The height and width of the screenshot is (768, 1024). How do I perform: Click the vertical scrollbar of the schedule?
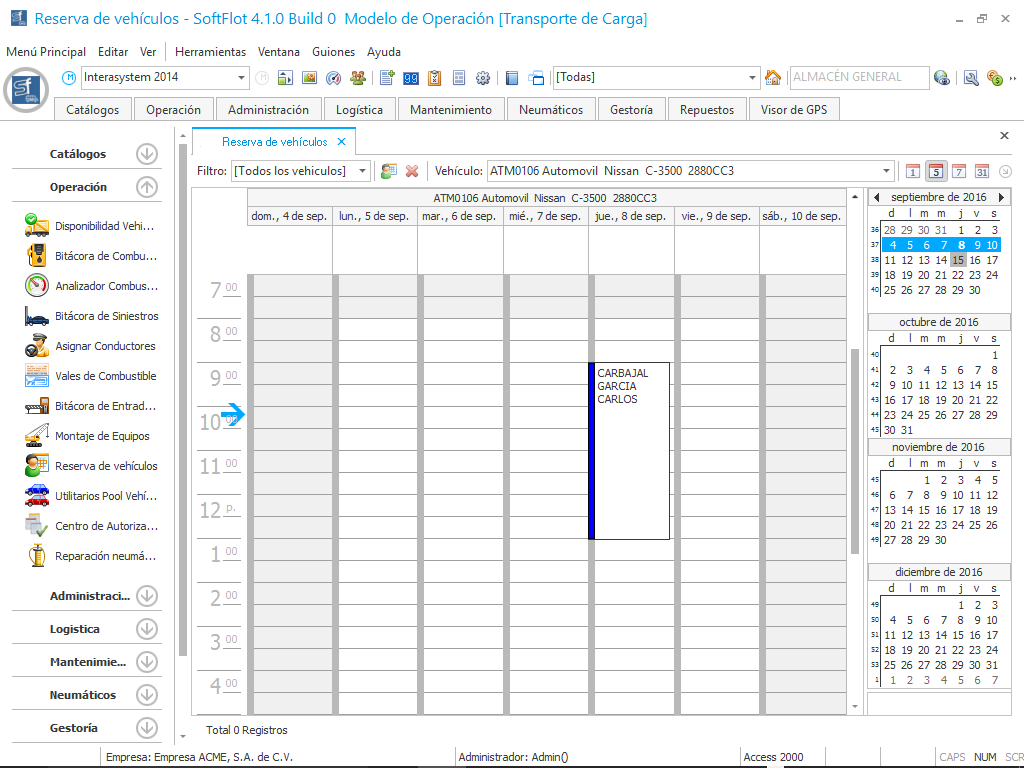coord(854,450)
